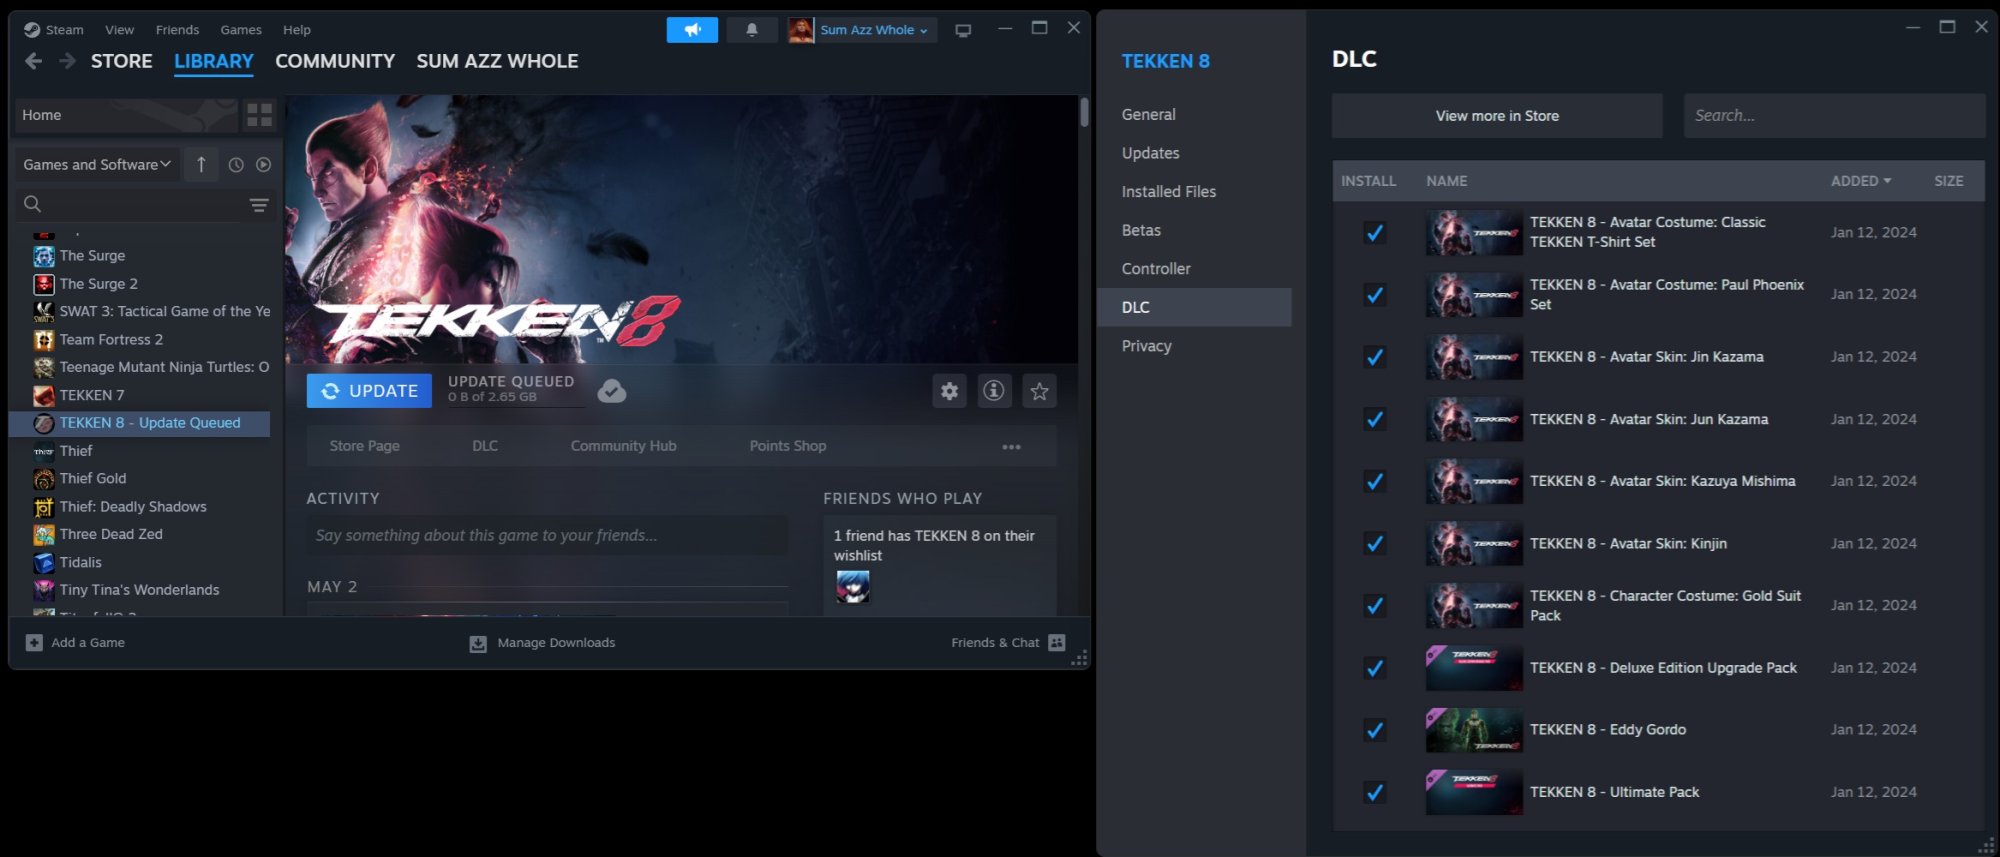Click the library search magnifier icon
The image size is (2000, 857).
click(x=32, y=204)
